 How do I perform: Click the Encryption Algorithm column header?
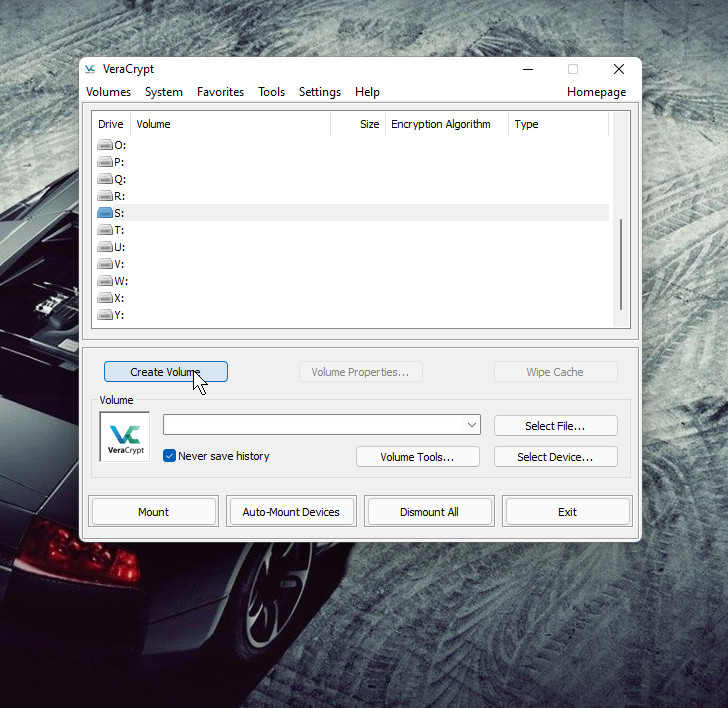447,124
